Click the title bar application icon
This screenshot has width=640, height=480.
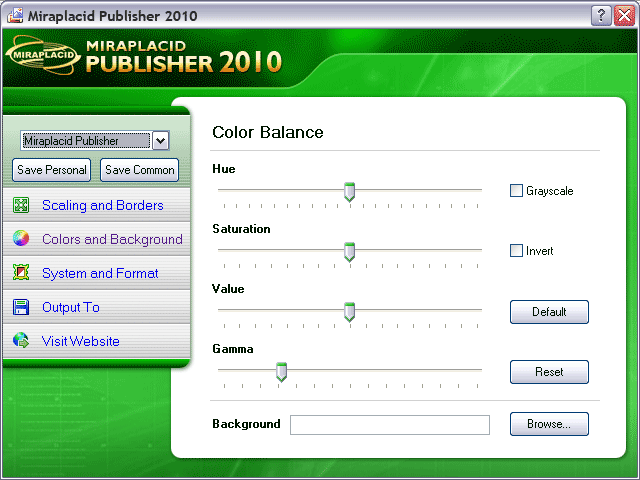pos(15,16)
